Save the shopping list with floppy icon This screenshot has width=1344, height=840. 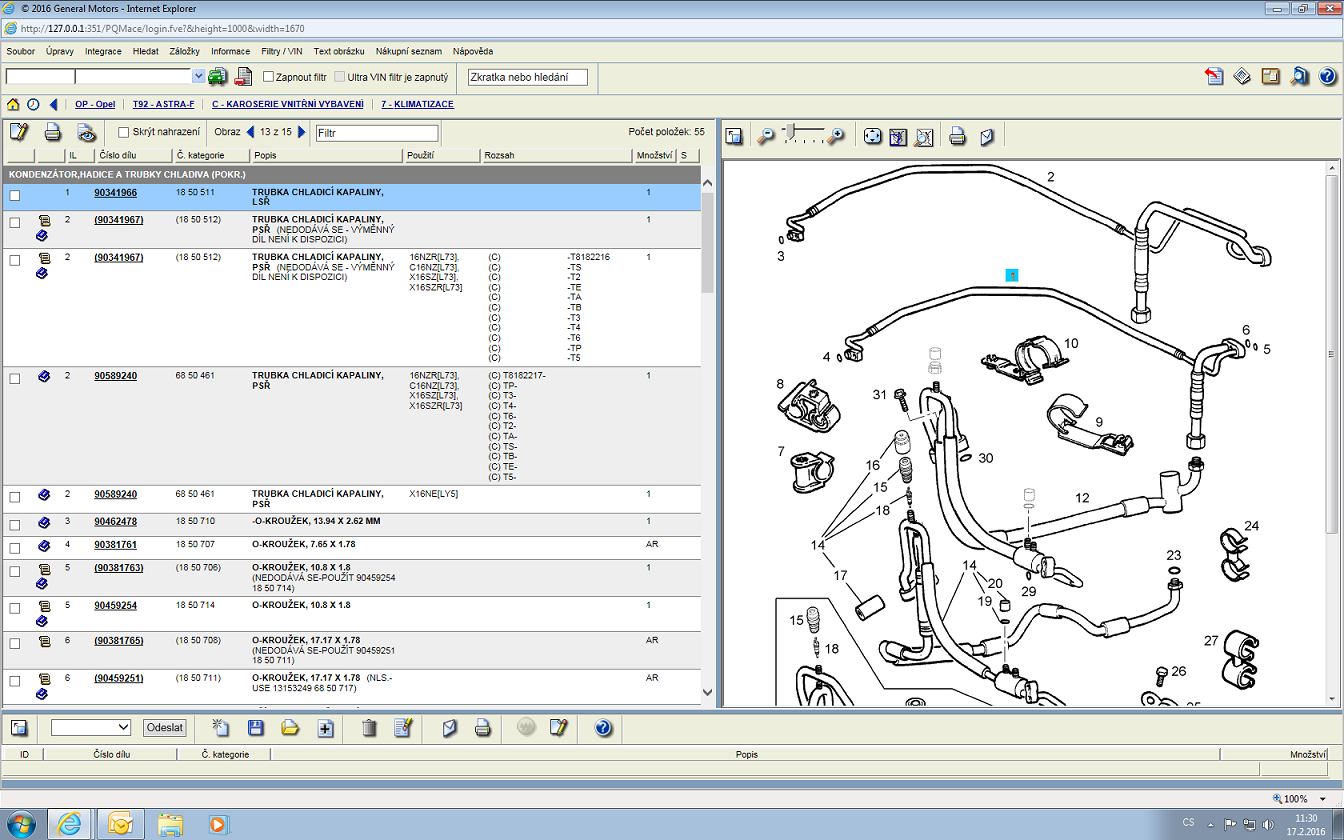[256, 728]
